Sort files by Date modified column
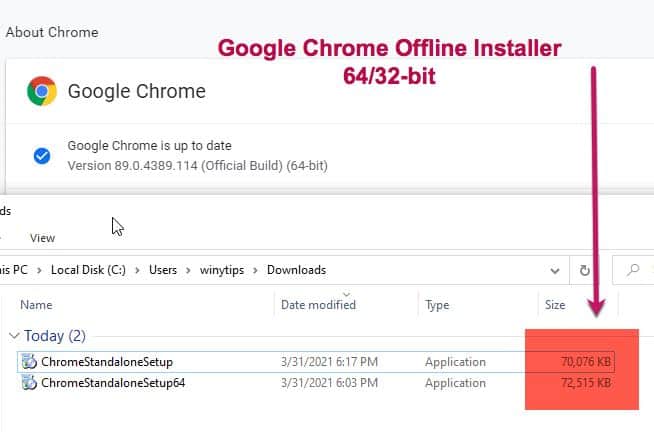 point(318,305)
